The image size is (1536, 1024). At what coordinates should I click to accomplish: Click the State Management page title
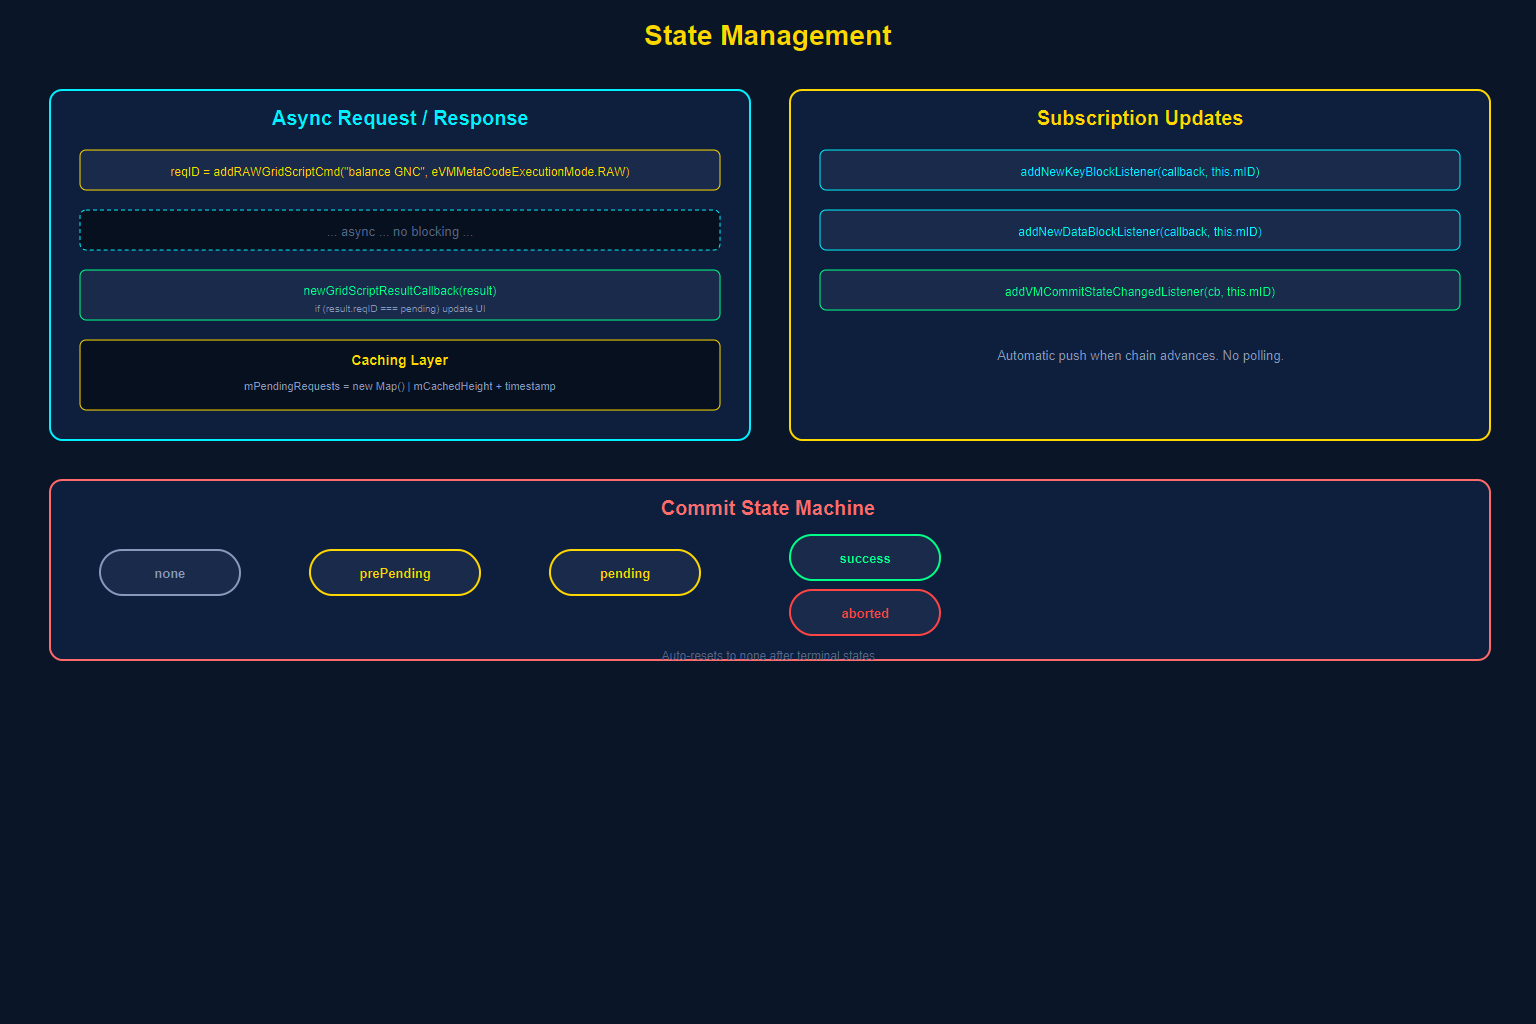point(767,35)
